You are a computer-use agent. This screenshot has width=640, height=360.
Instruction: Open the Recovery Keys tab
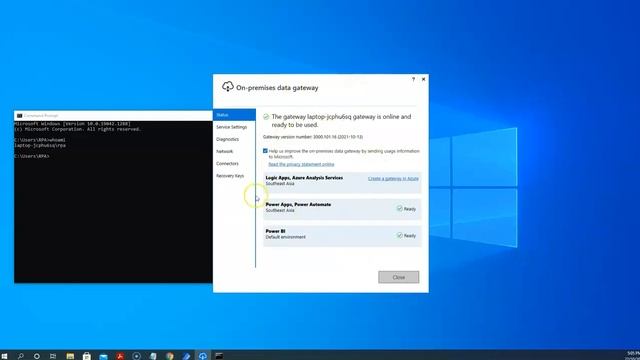click(230, 176)
